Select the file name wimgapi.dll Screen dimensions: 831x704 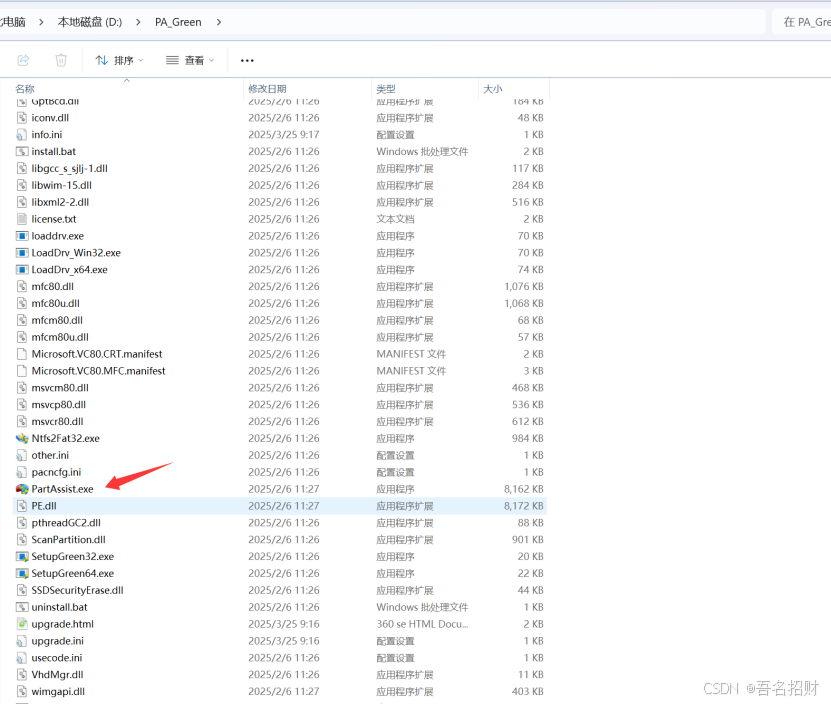point(58,692)
